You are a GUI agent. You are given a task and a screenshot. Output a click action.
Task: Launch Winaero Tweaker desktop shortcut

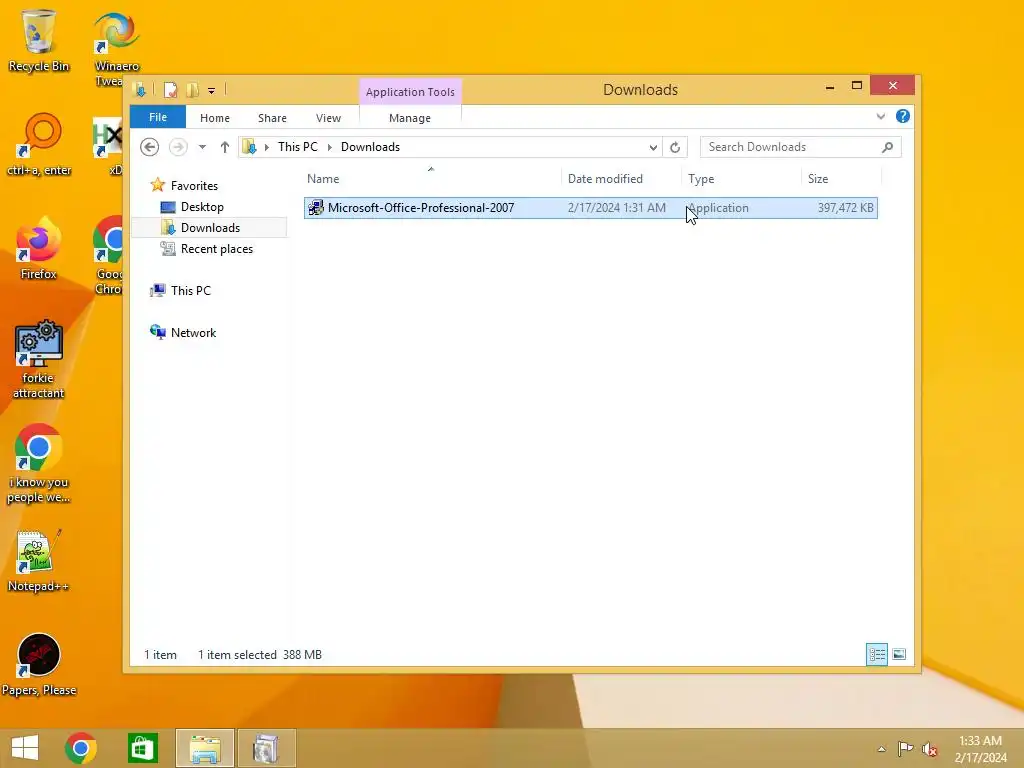click(x=116, y=47)
